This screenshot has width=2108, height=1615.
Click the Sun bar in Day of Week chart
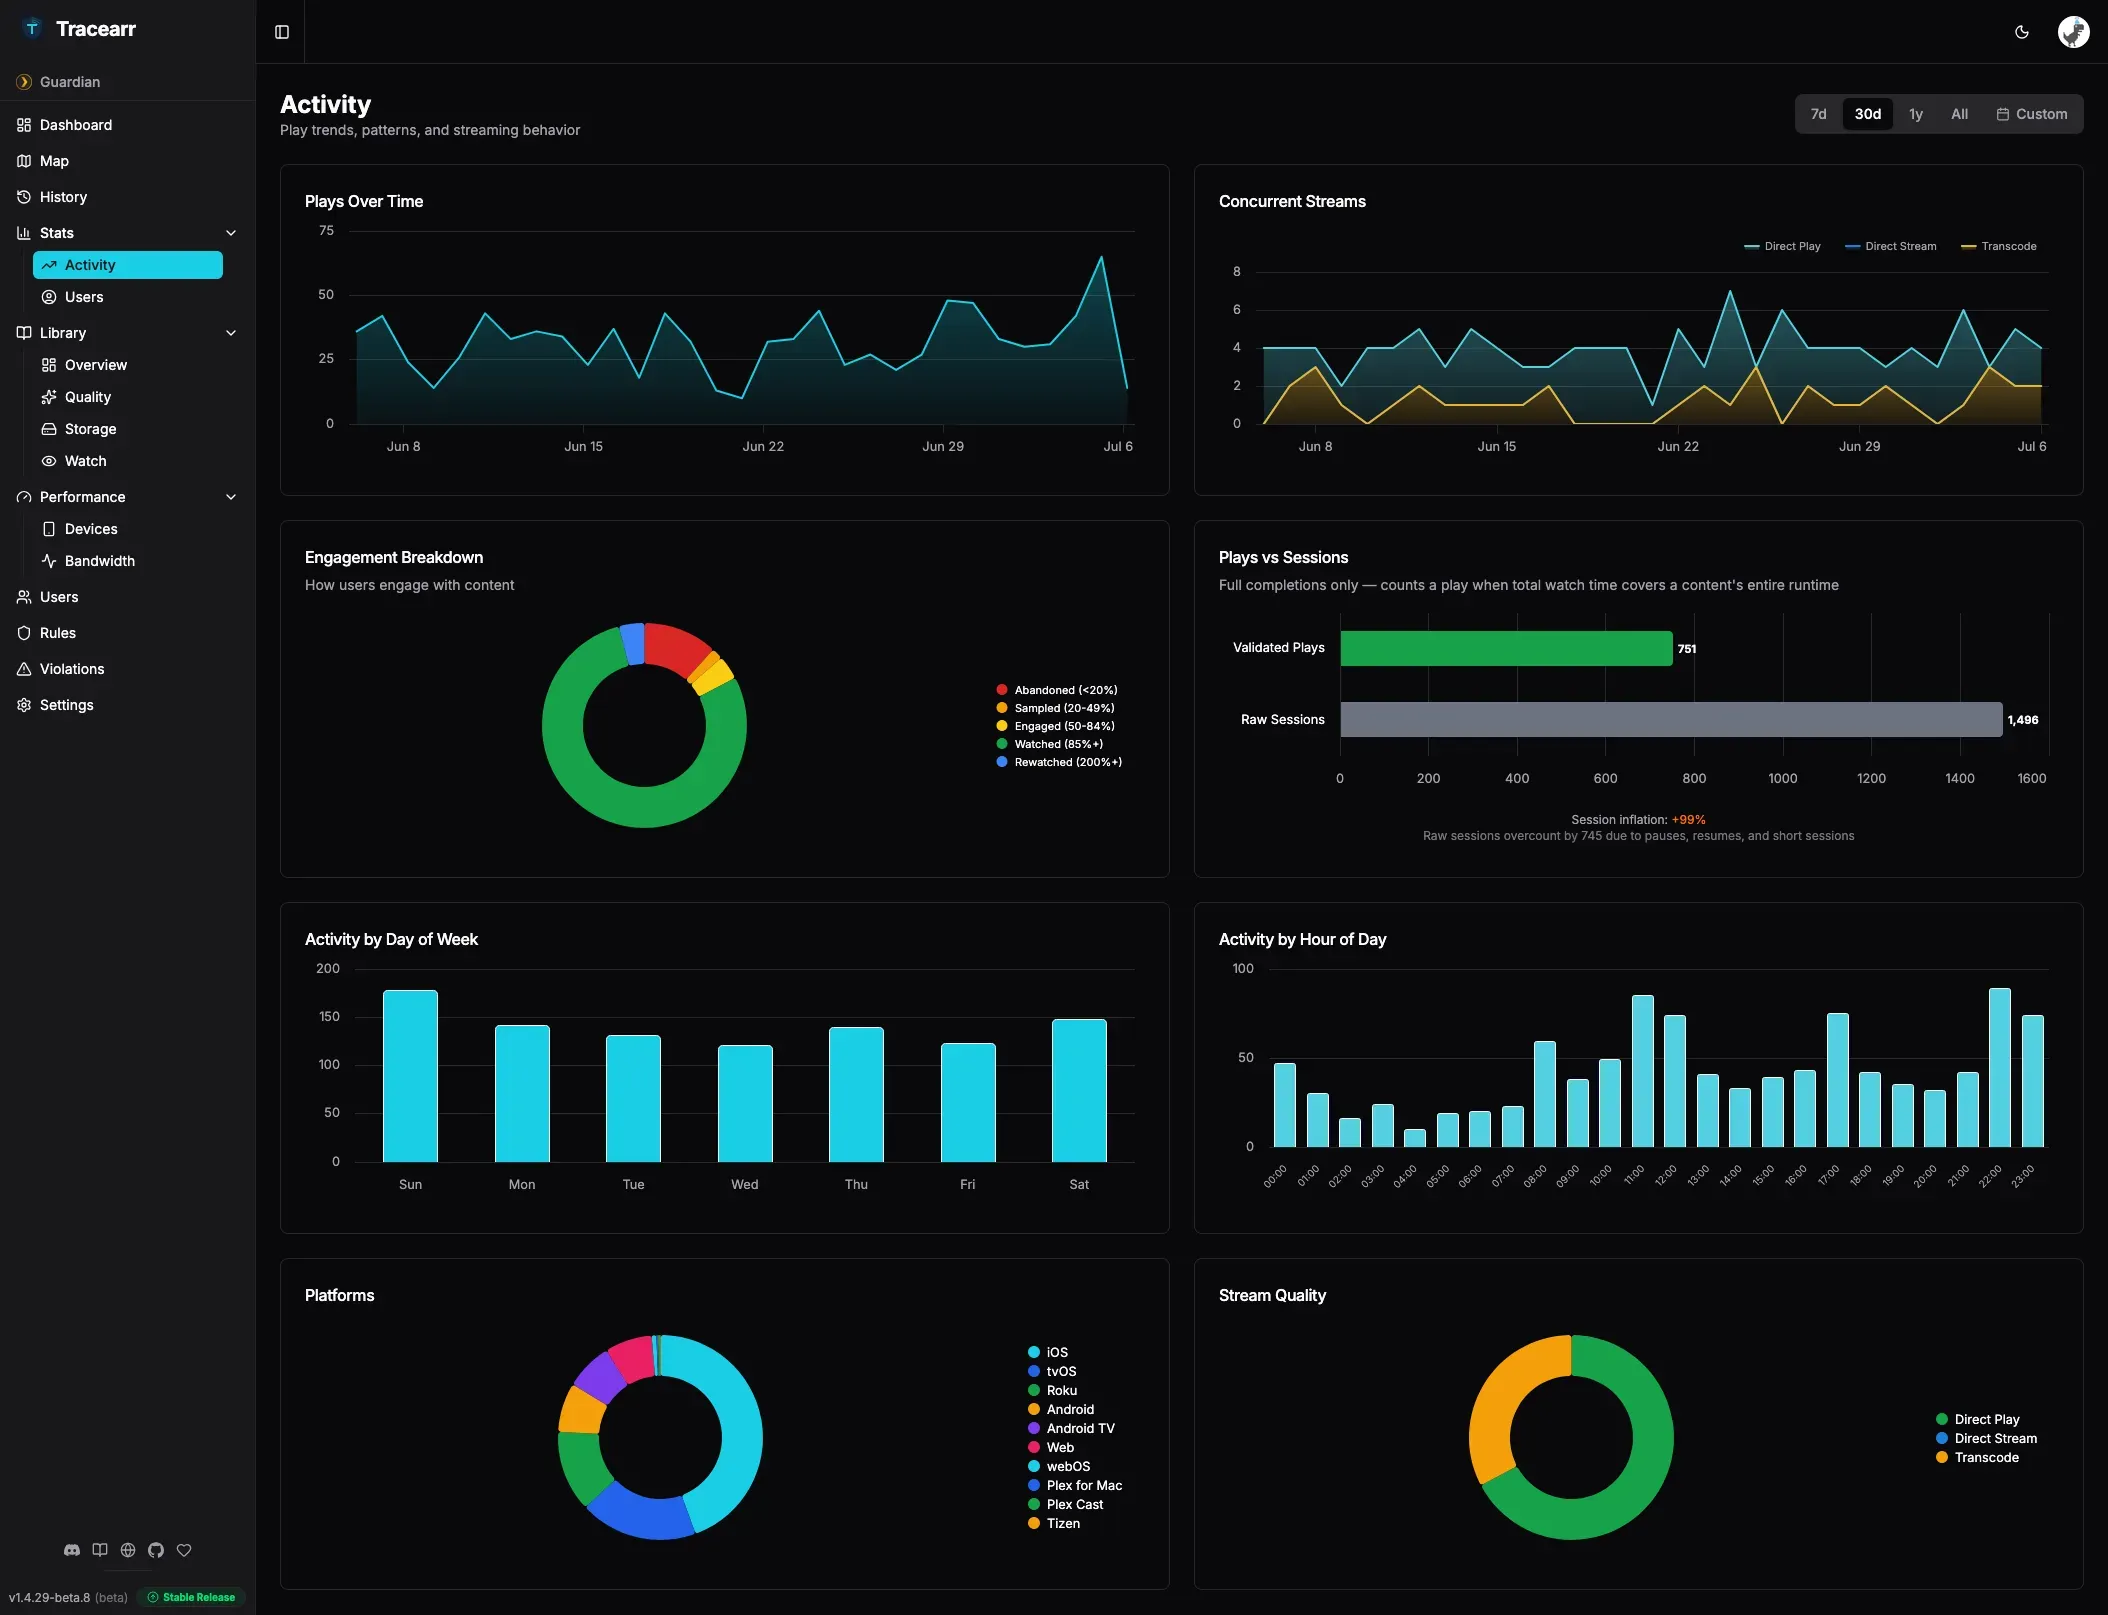410,1076
